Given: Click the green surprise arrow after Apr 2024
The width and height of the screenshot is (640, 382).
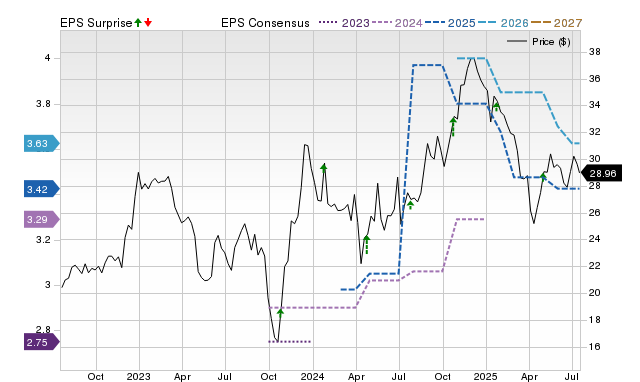Looking at the screenshot, I should pos(367,244).
